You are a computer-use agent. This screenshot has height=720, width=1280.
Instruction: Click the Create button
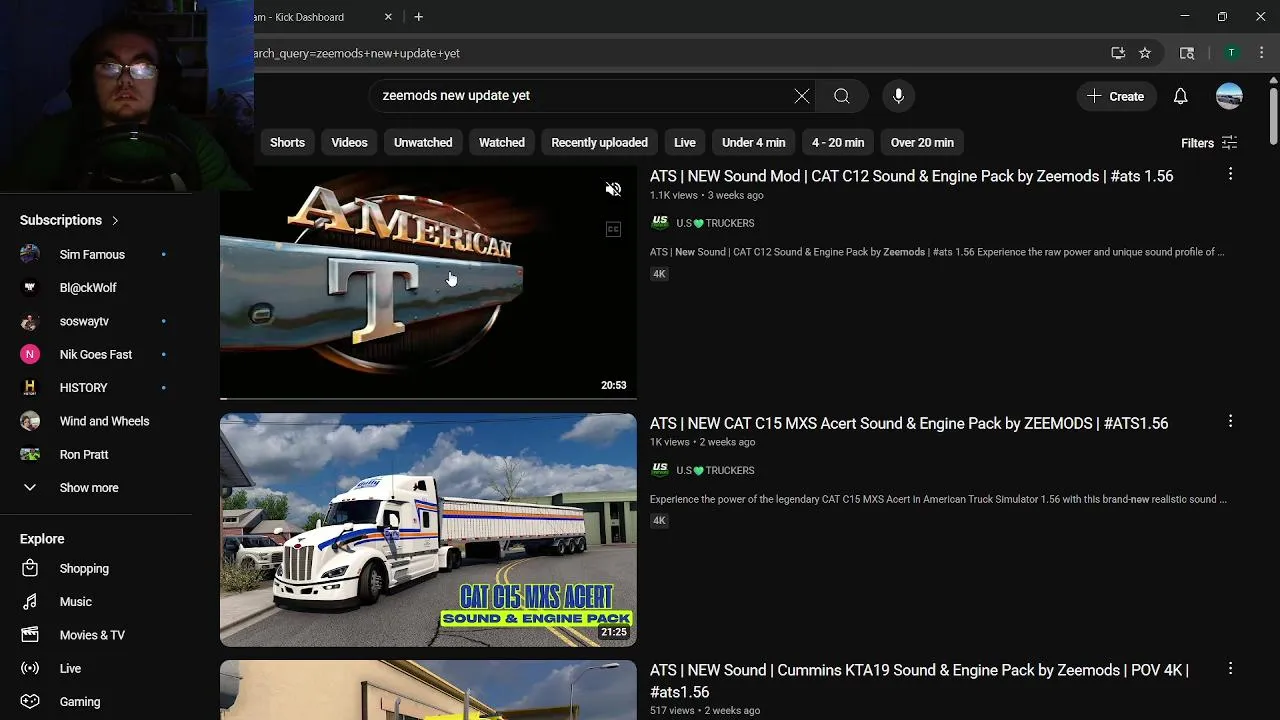(1116, 96)
